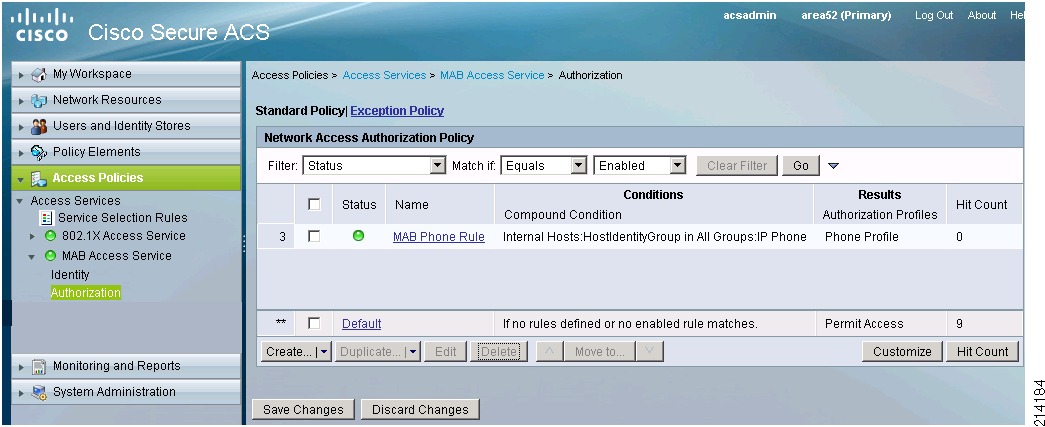Click the Service Selection Rules icon
The height and width of the screenshot is (427, 1045).
click(47, 218)
